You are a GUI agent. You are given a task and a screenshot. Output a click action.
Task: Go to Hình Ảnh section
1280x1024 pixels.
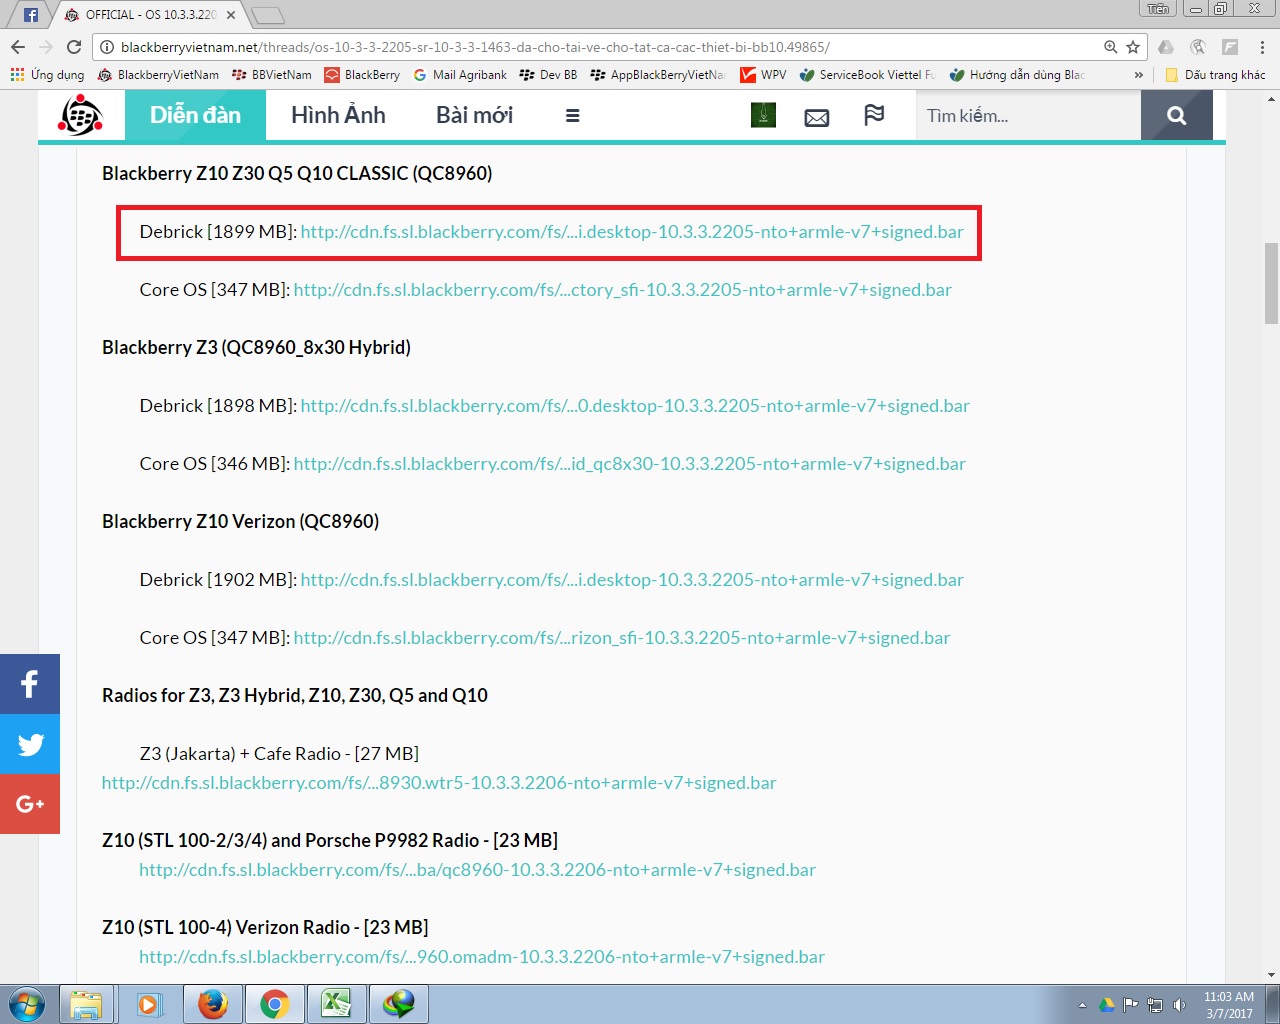pos(338,116)
